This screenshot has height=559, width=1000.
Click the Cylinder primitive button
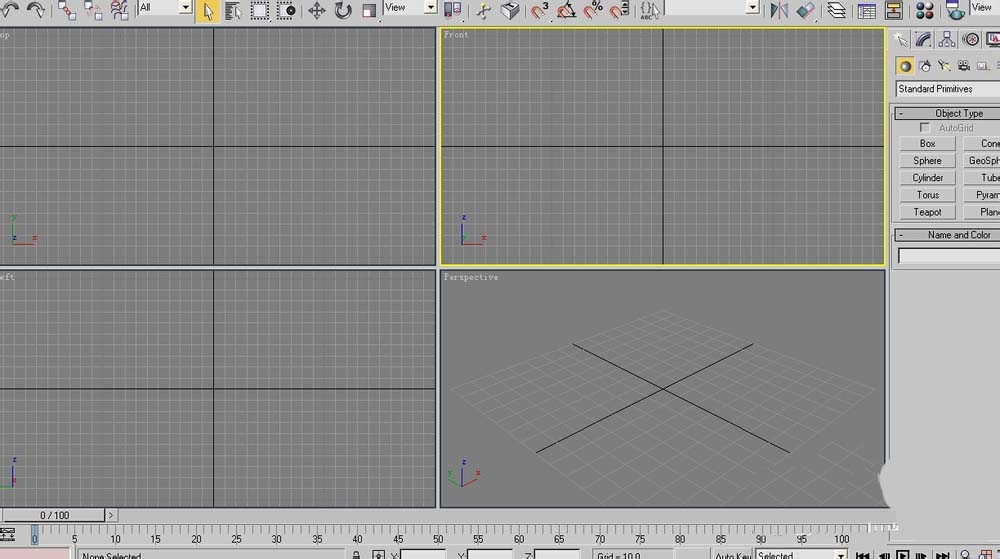(927, 178)
